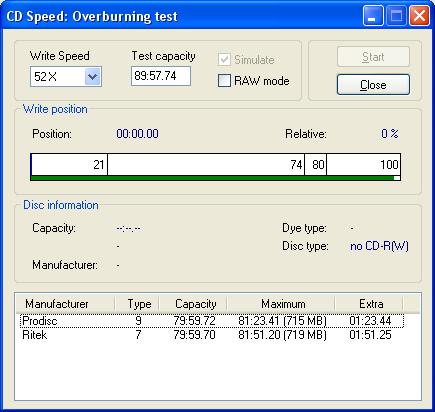Click the 80 marker on position bar
Screen dimensions: 435x412
318,165
